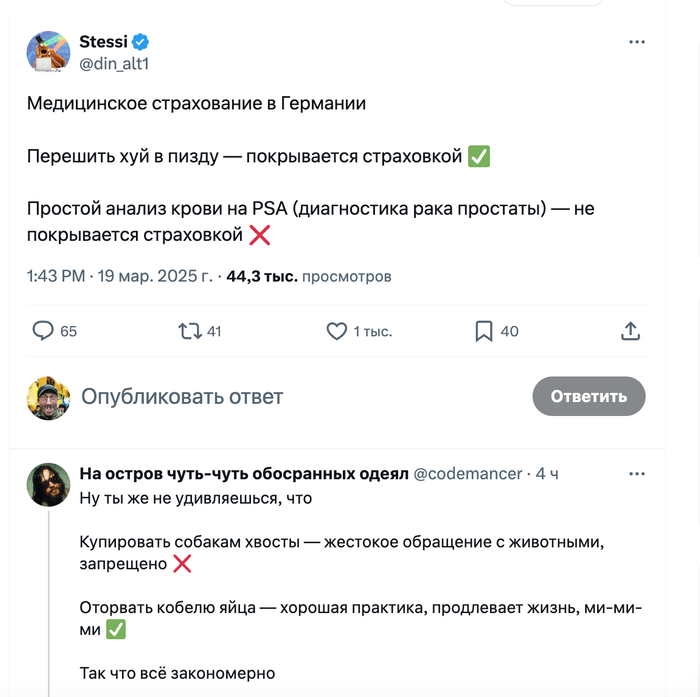
Task: Click the reply comment icon
Action: coord(44,331)
